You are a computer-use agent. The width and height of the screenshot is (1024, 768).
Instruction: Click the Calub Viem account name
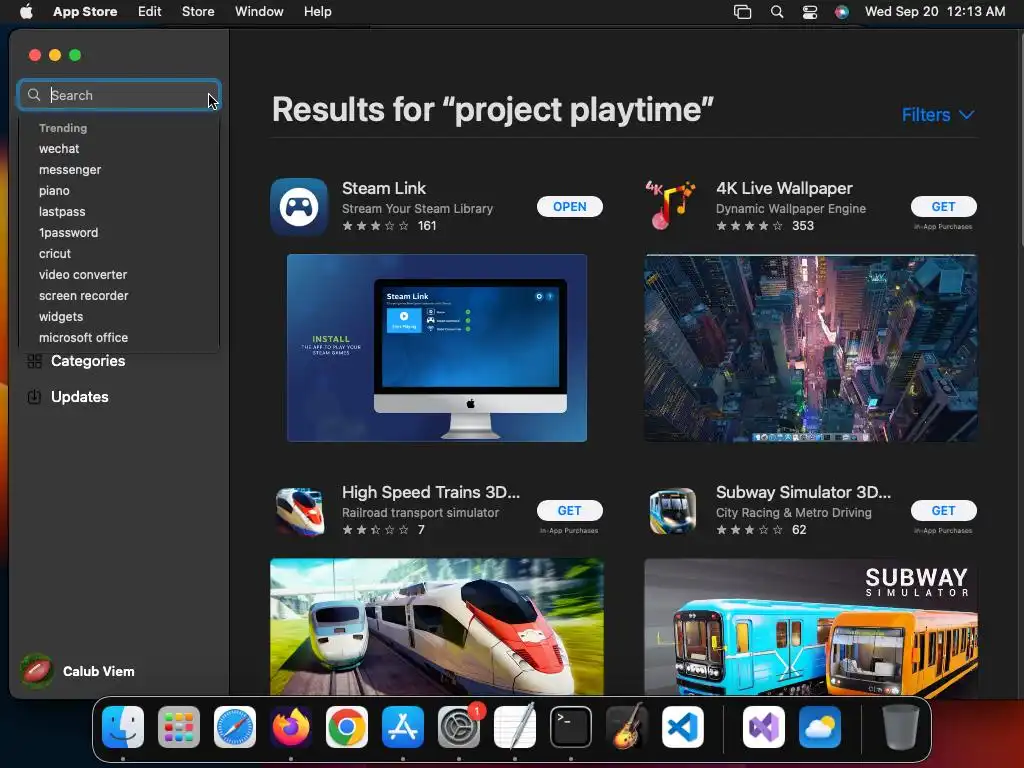tap(99, 671)
